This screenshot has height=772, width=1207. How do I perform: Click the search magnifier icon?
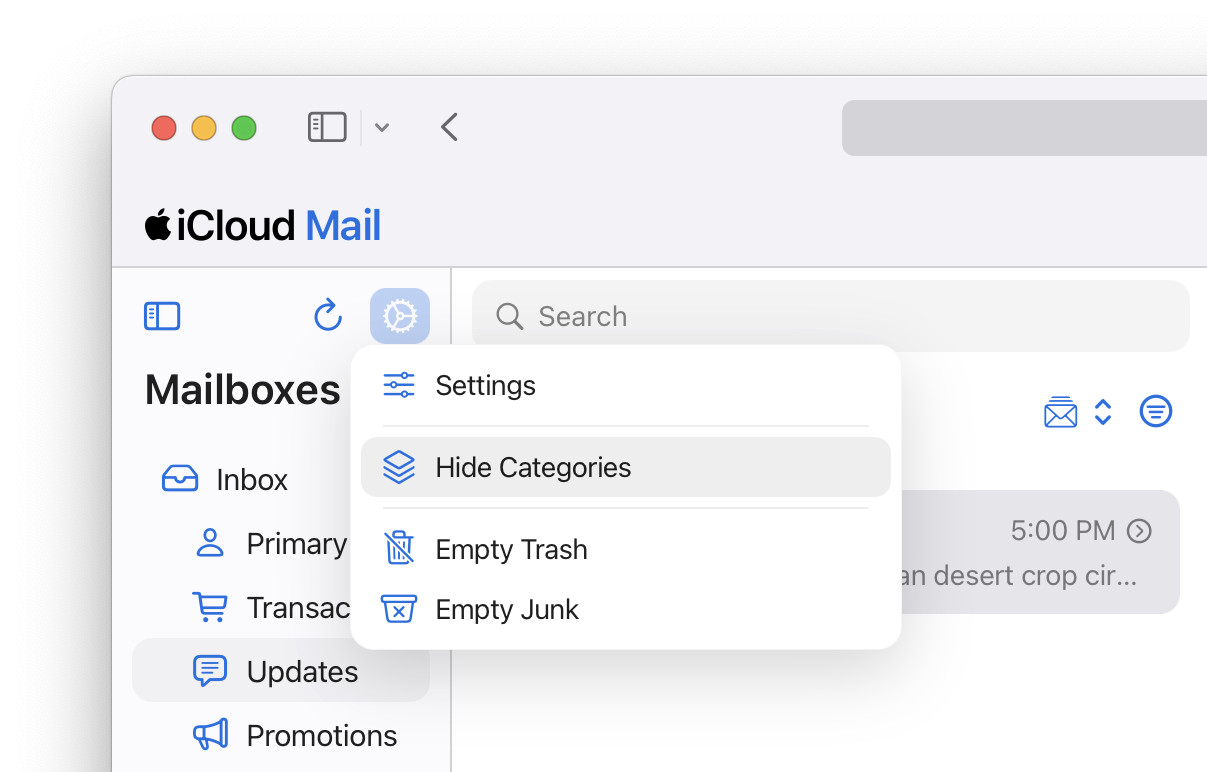click(510, 317)
